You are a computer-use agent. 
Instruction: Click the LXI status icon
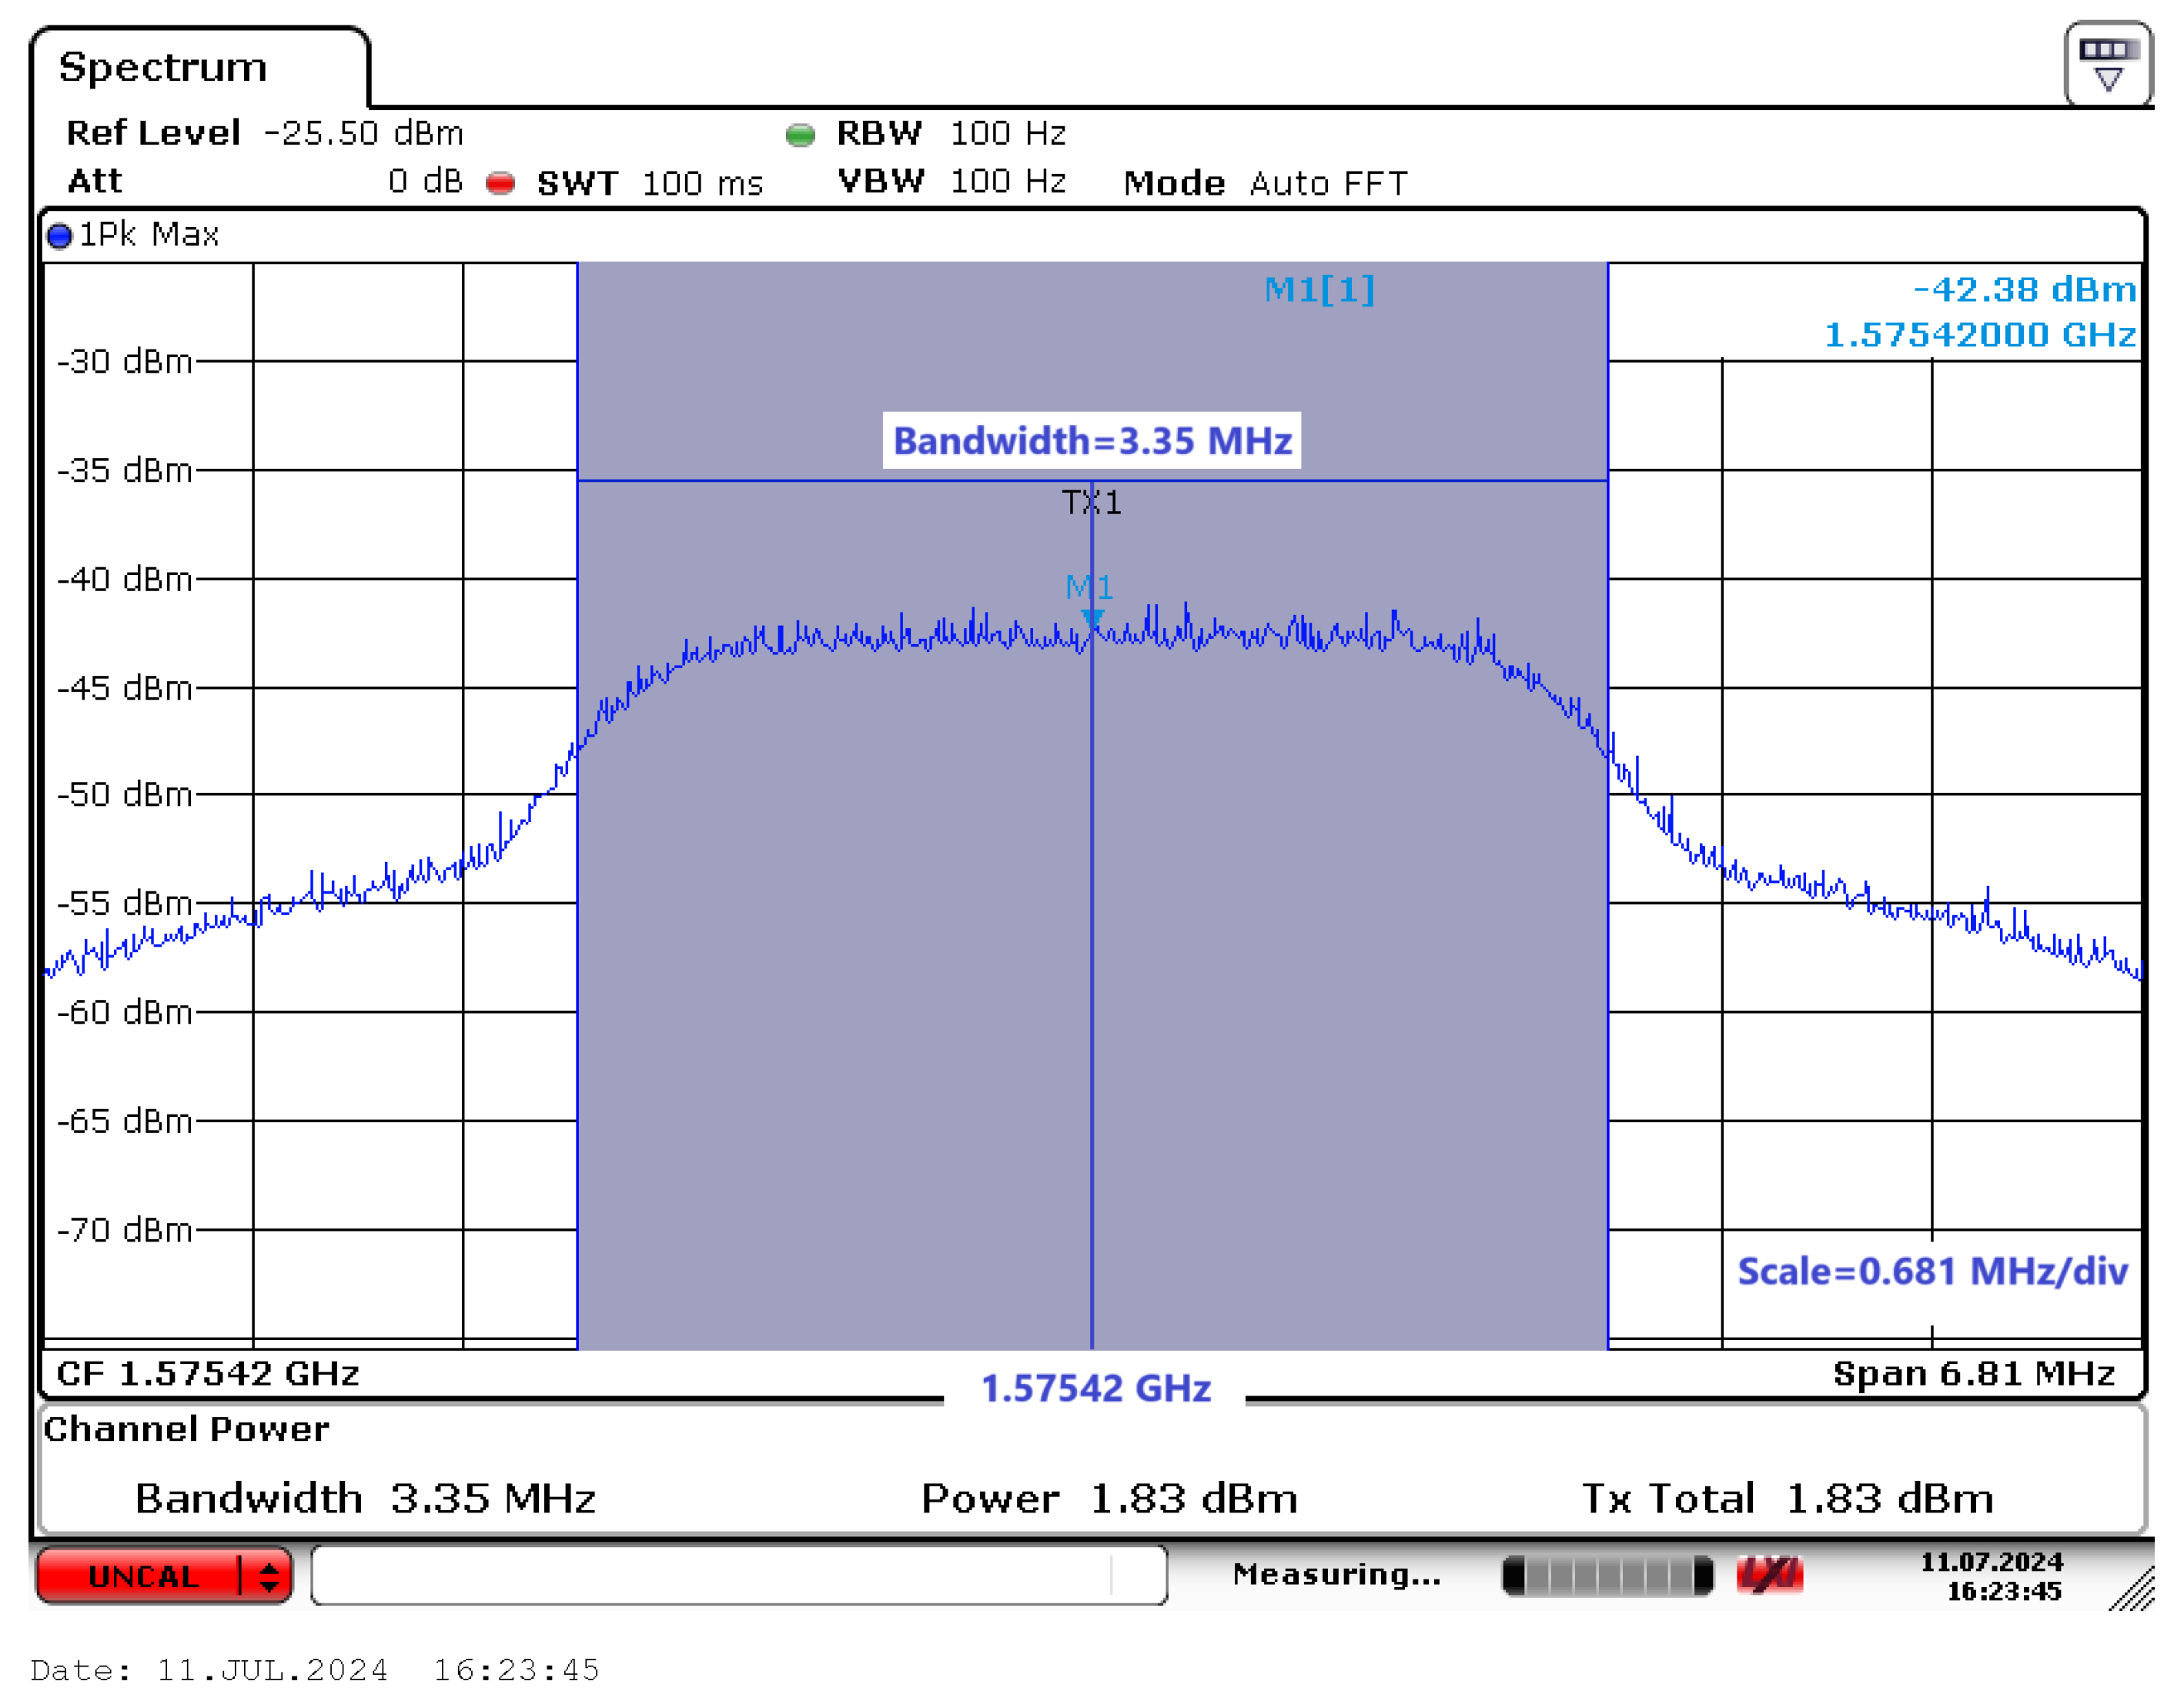(1769, 1575)
